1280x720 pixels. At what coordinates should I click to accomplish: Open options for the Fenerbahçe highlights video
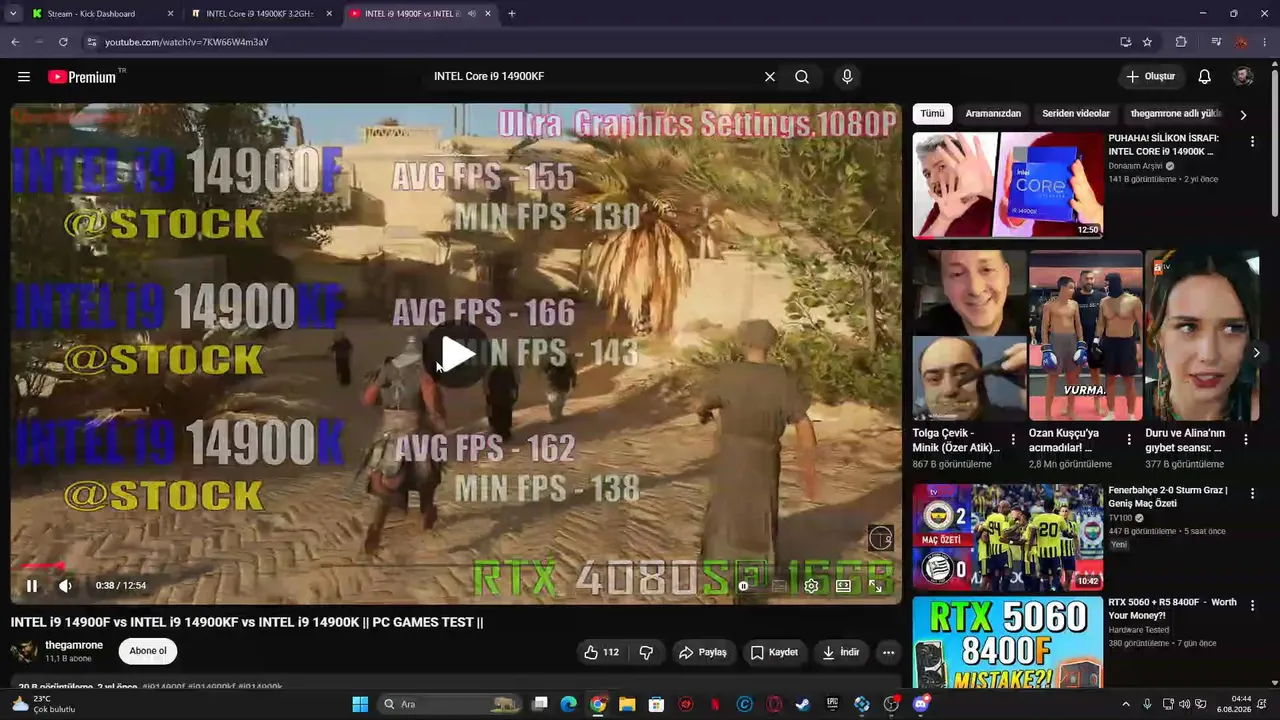(1252, 492)
